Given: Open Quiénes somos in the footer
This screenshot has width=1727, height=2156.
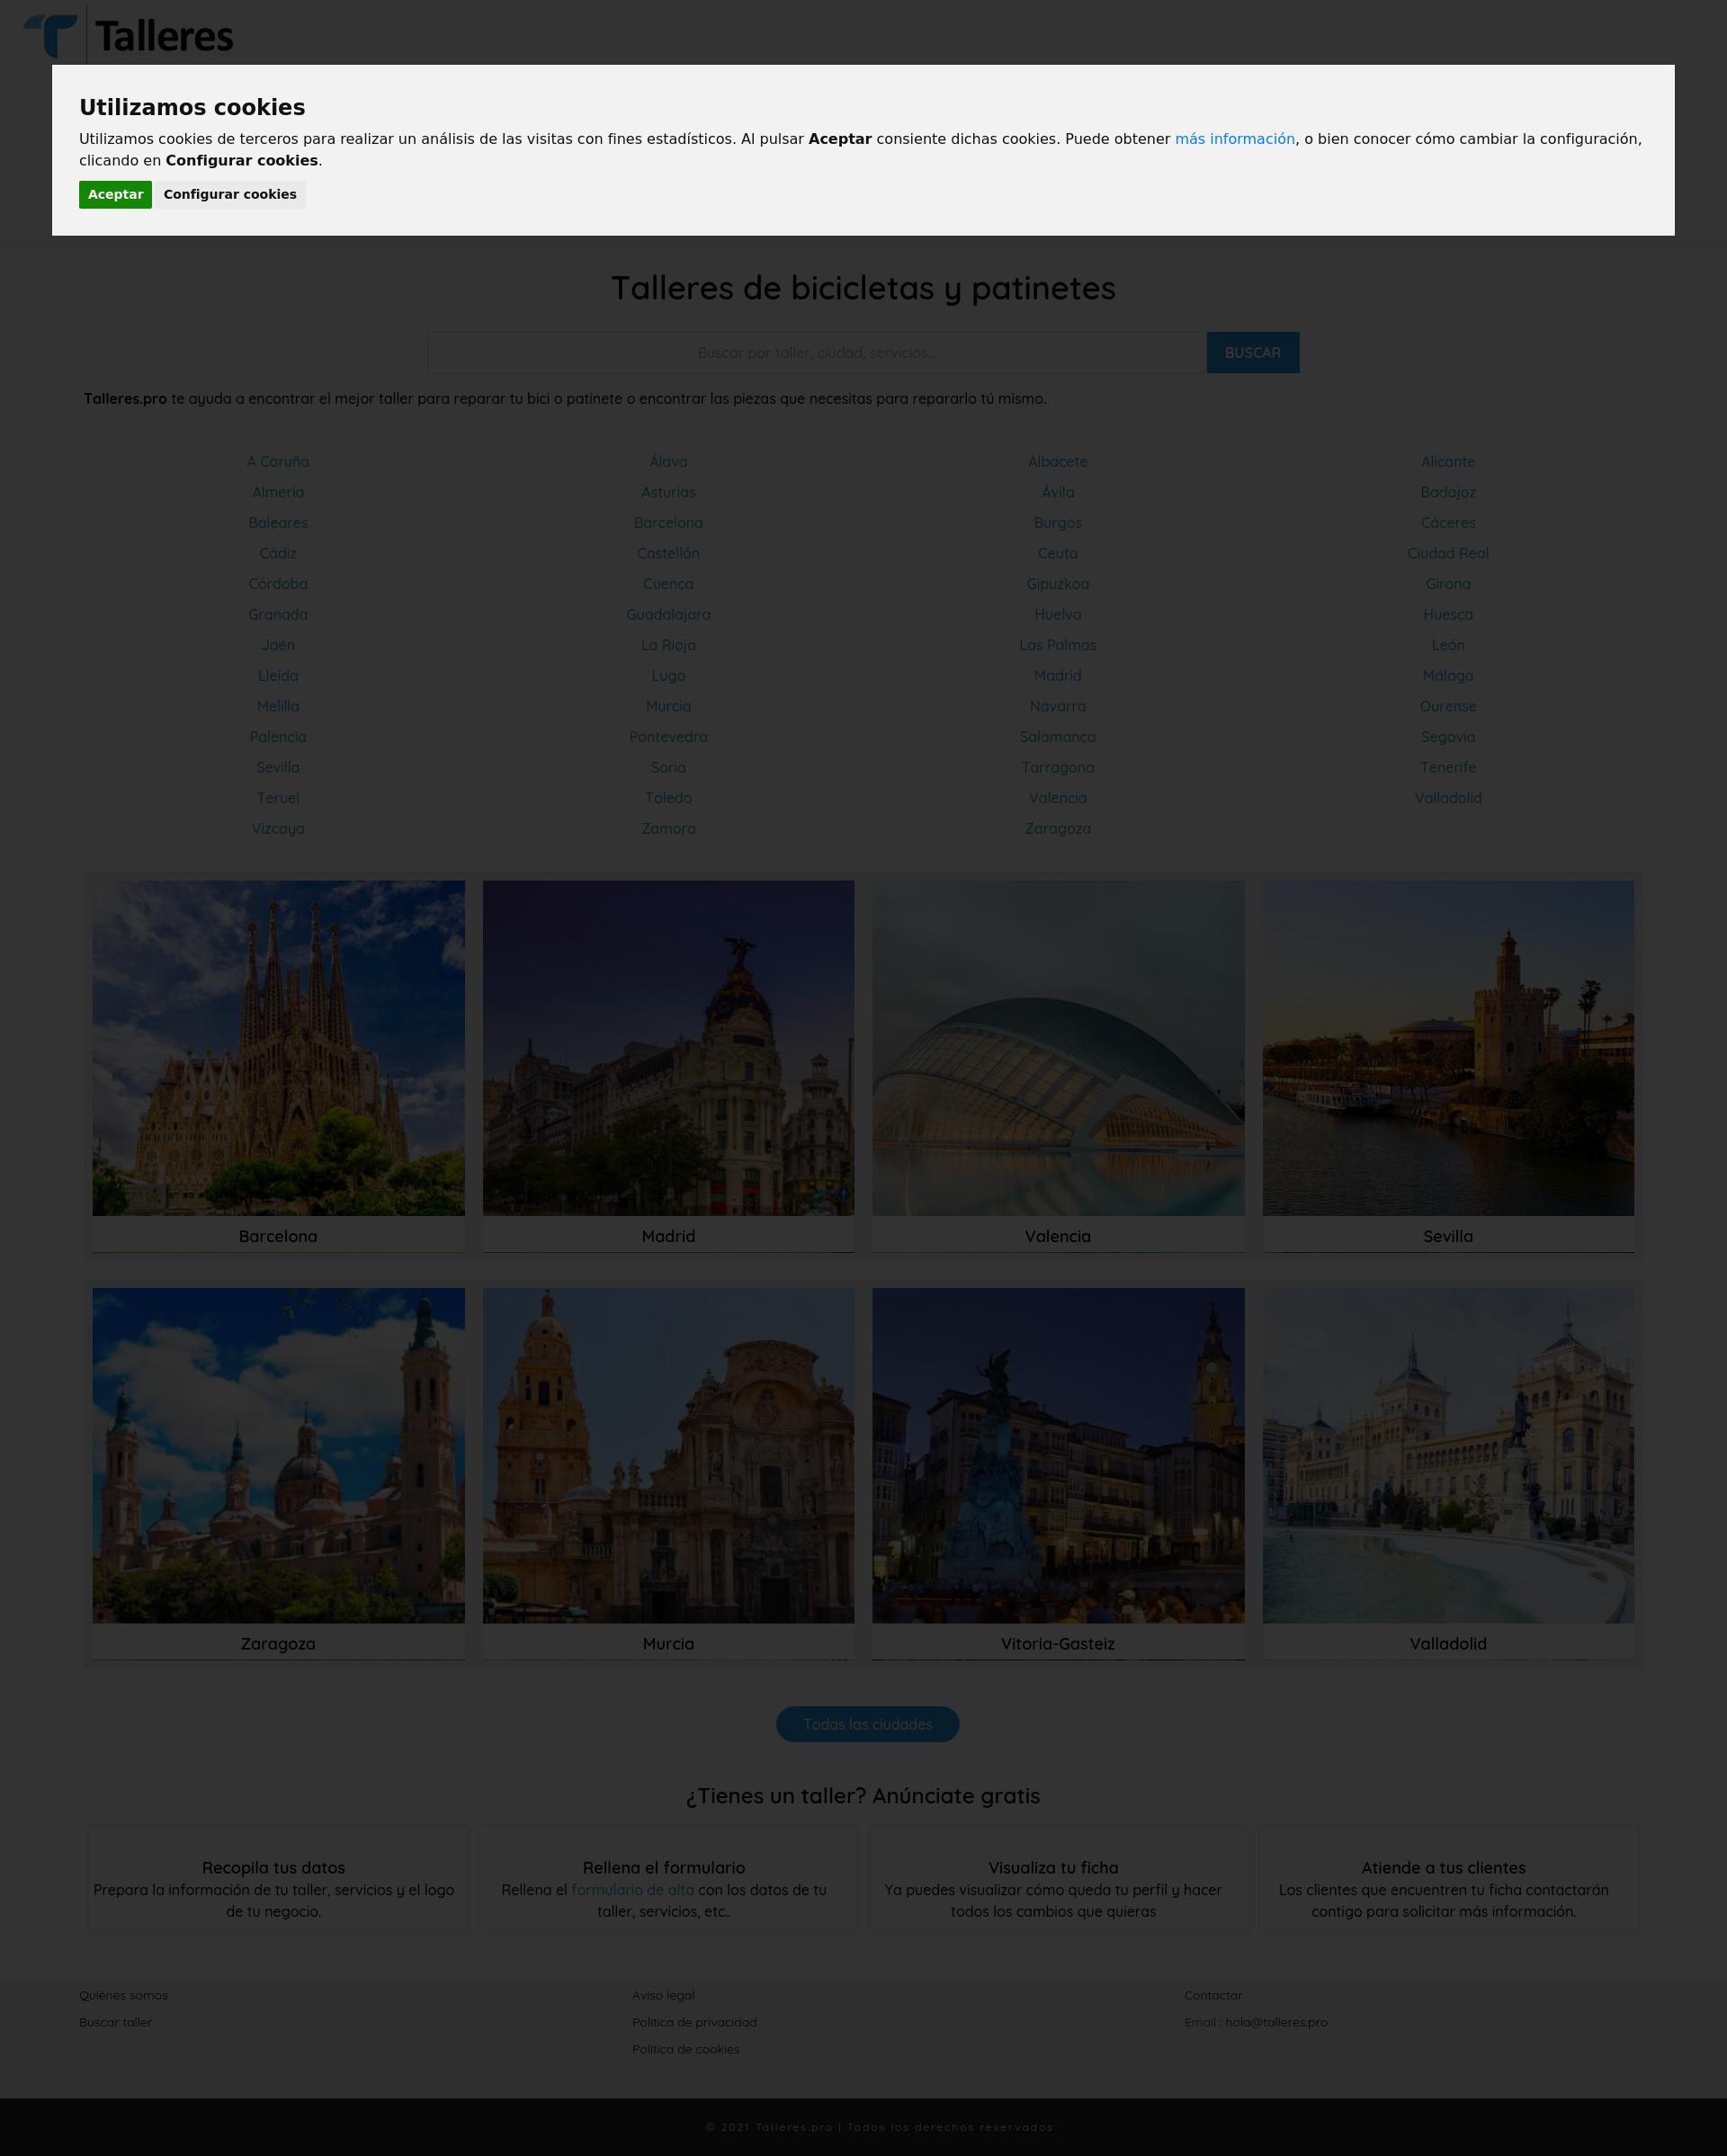Looking at the screenshot, I should click(123, 1995).
